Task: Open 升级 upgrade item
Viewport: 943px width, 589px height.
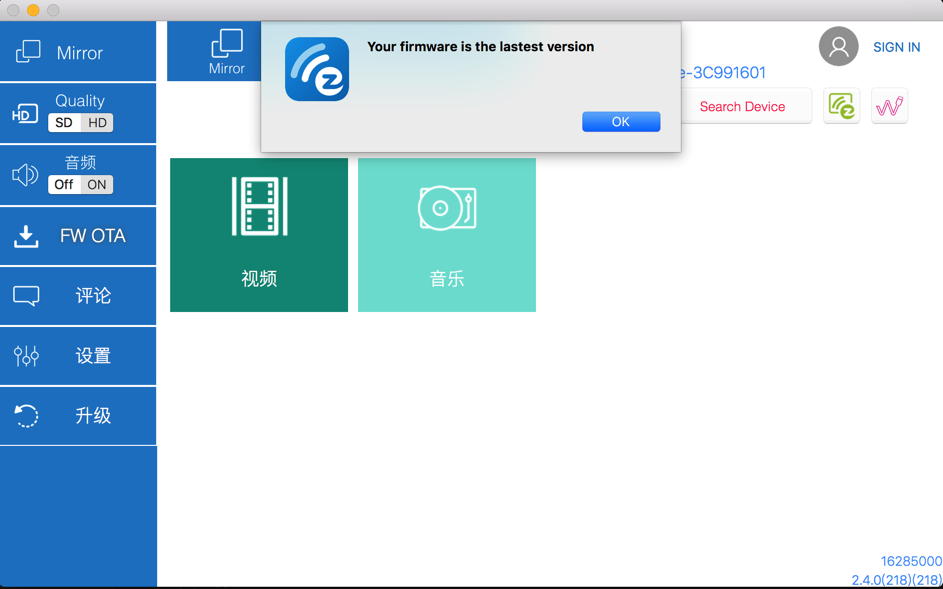Action: 78,416
